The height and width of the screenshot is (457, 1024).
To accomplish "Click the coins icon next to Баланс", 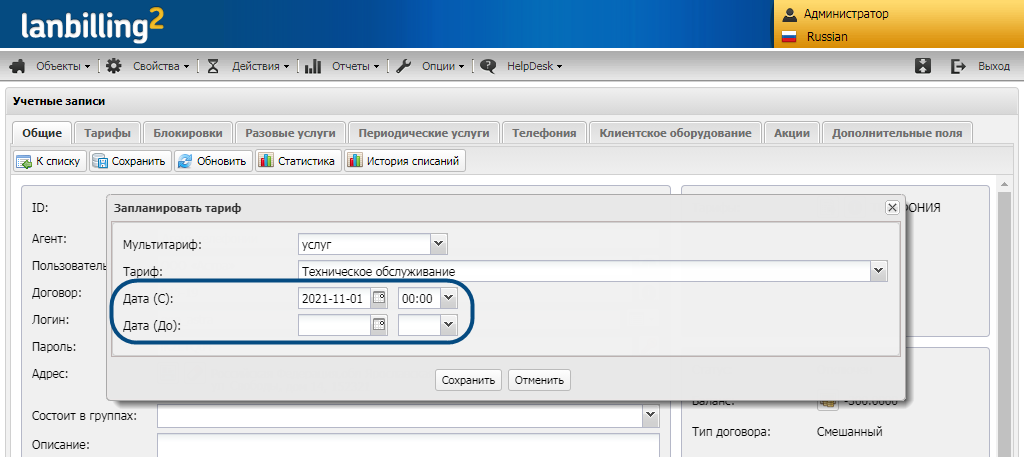I will (827, 402).
